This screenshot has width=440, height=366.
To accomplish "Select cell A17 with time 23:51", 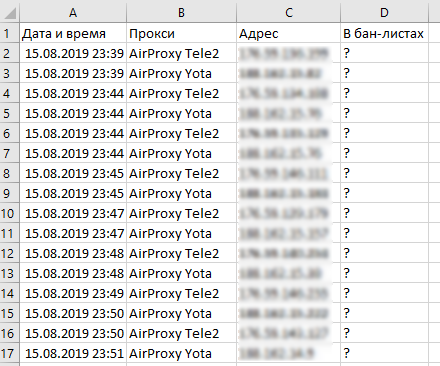I will coord(73,353).
